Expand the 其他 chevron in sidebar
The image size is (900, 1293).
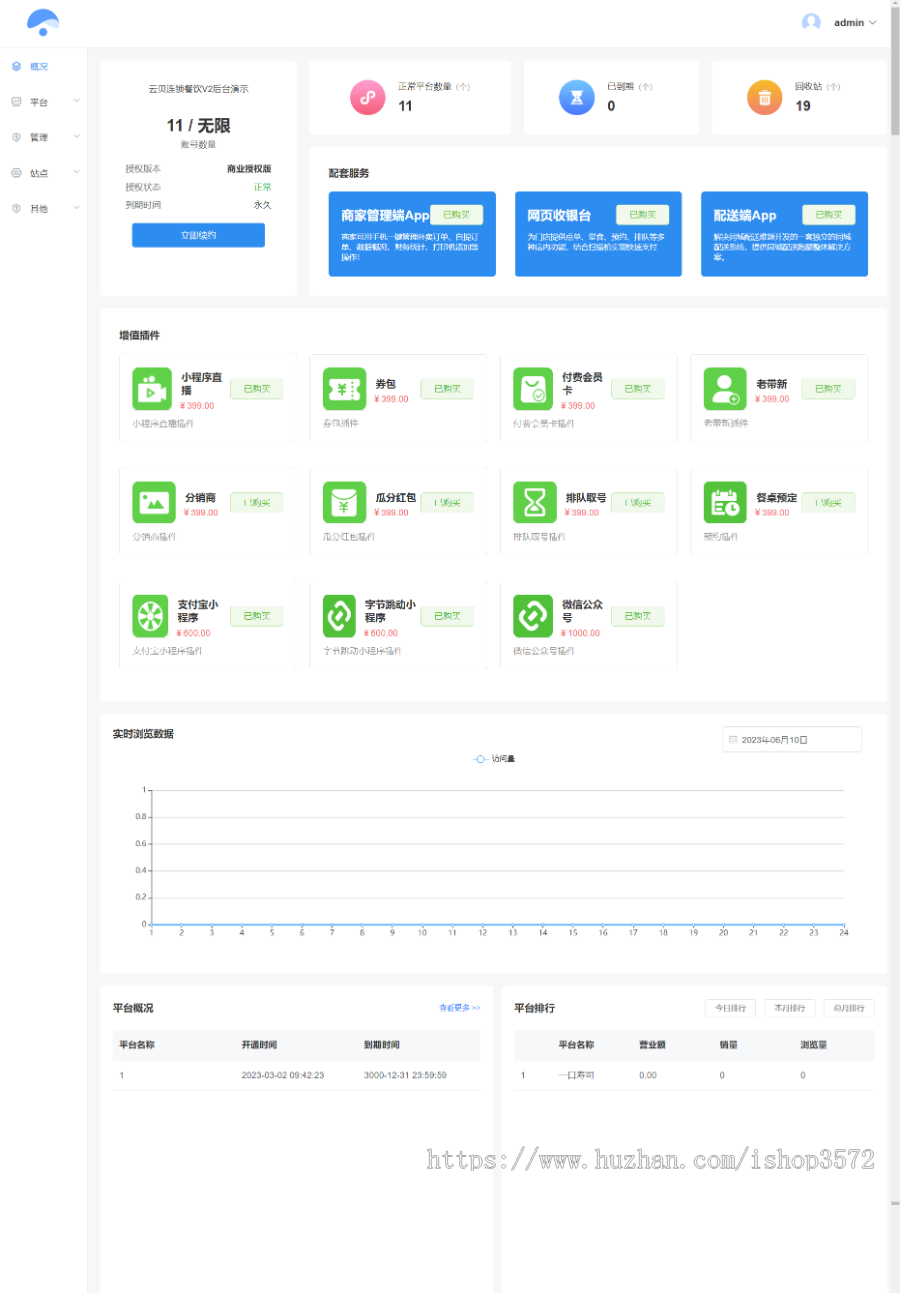pos(76,208)
